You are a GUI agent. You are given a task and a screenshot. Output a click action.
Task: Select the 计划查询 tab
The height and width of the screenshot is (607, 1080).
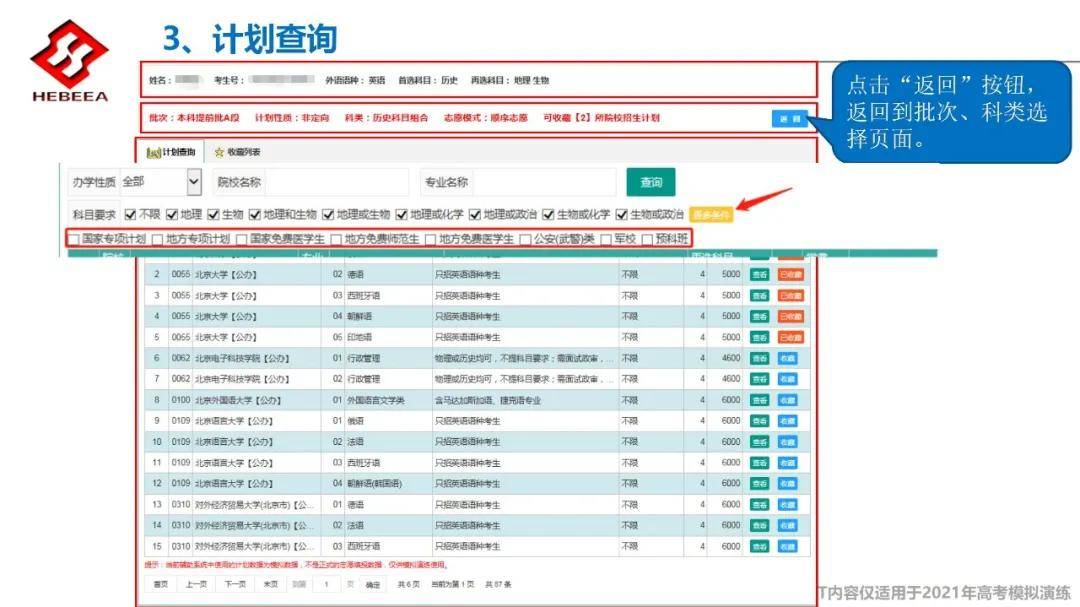(x=171, y=152)
